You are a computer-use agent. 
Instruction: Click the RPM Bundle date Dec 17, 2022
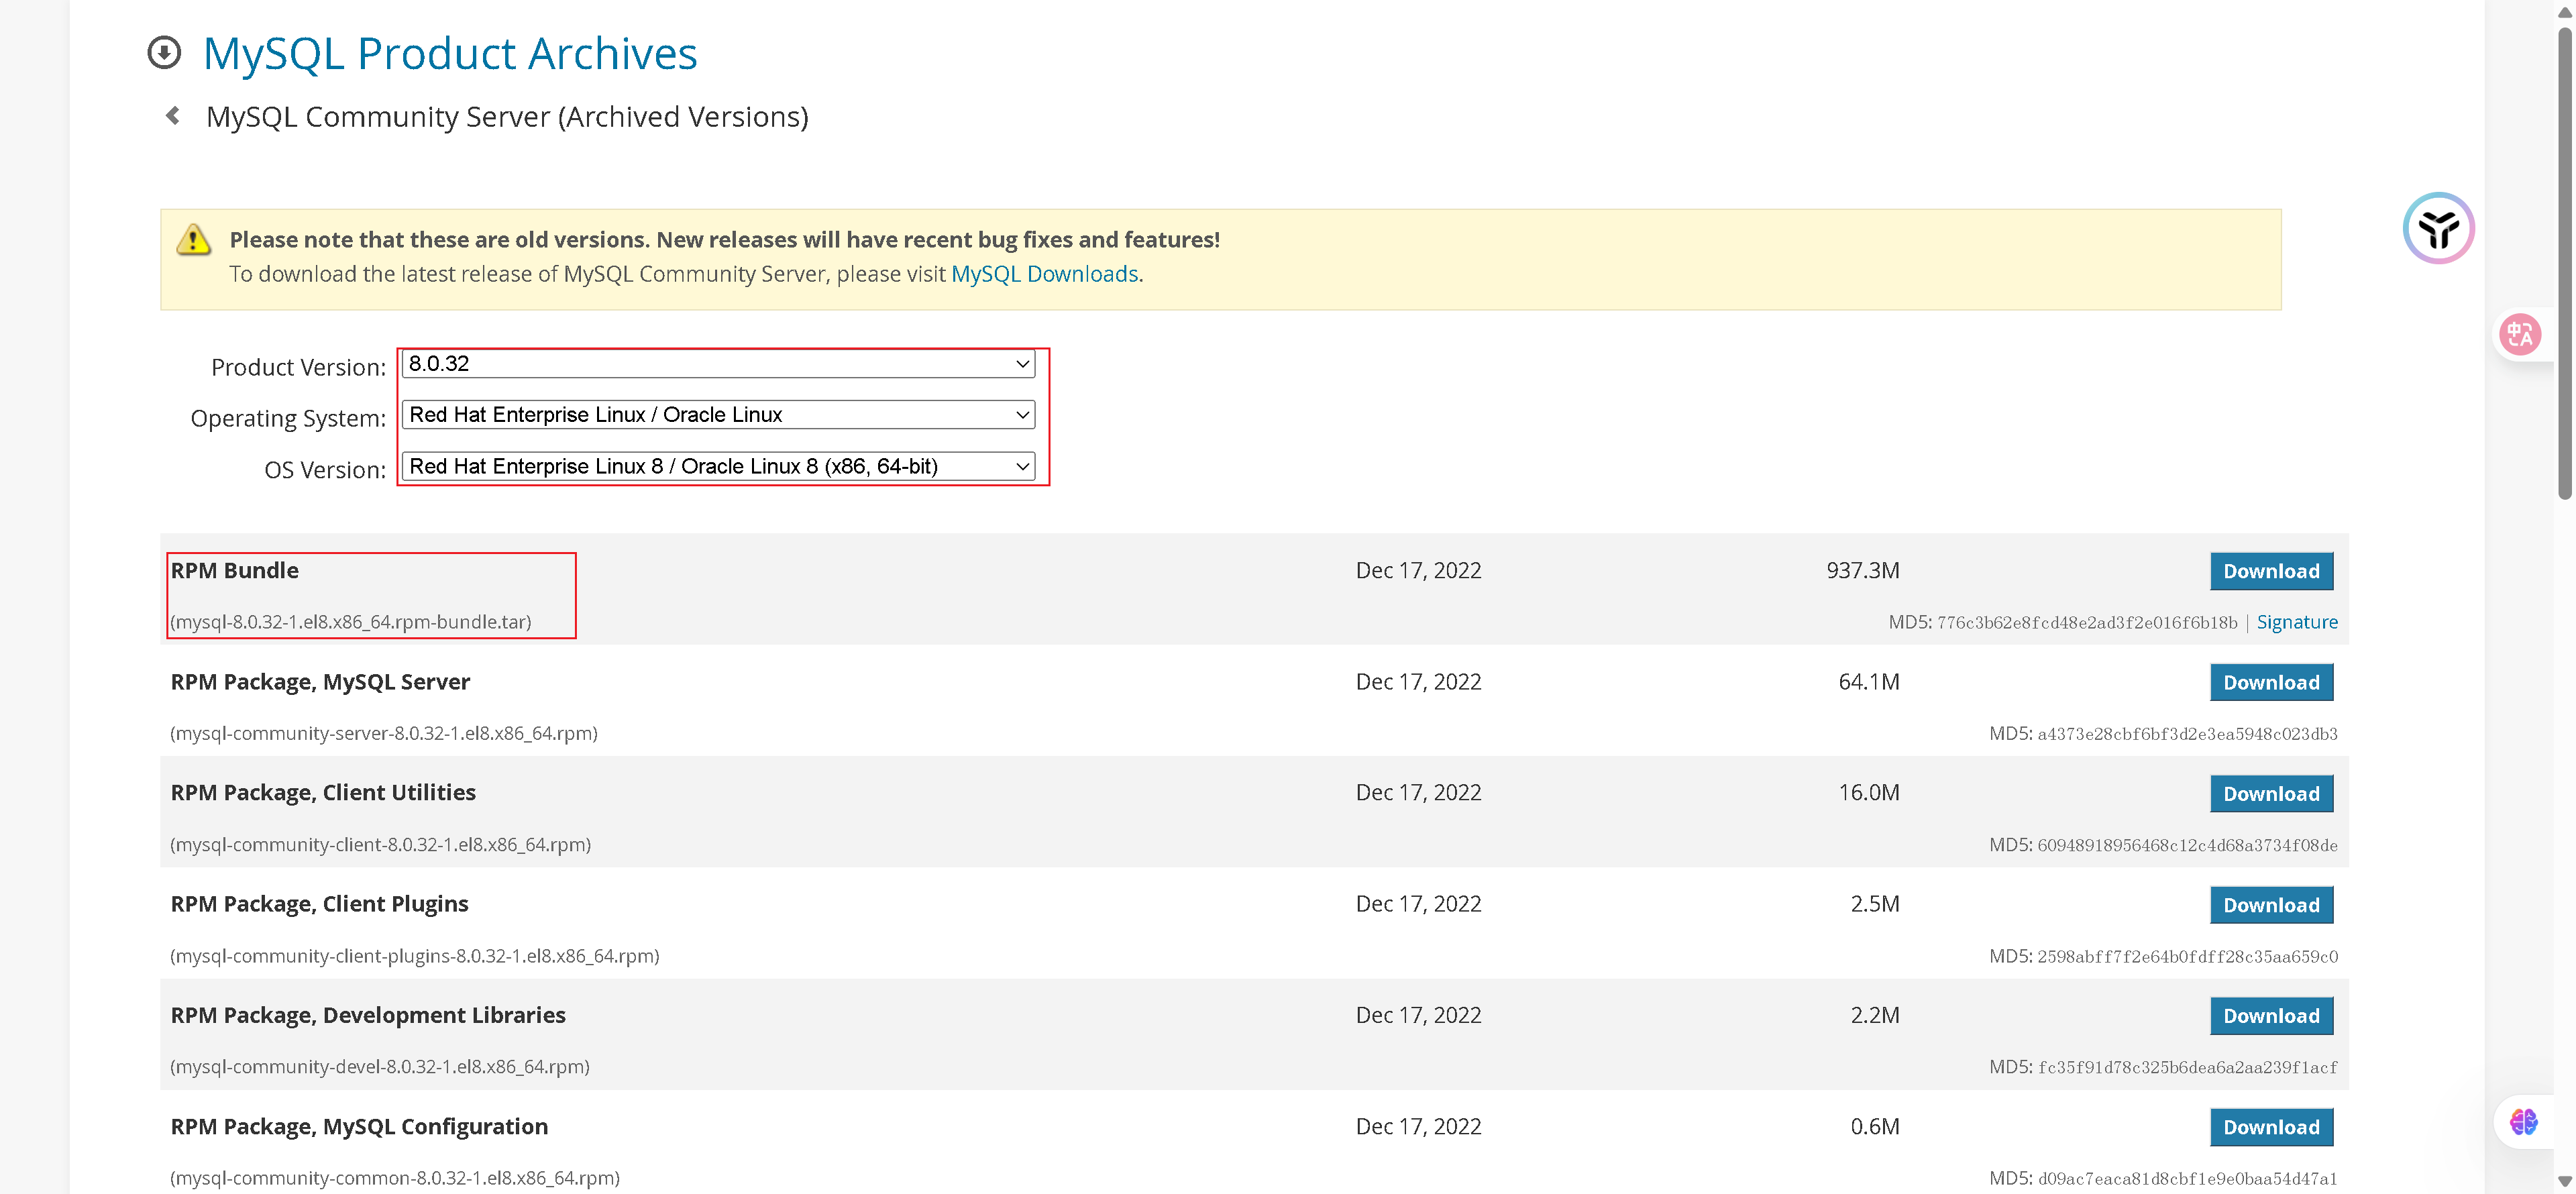coord(1418,570)
